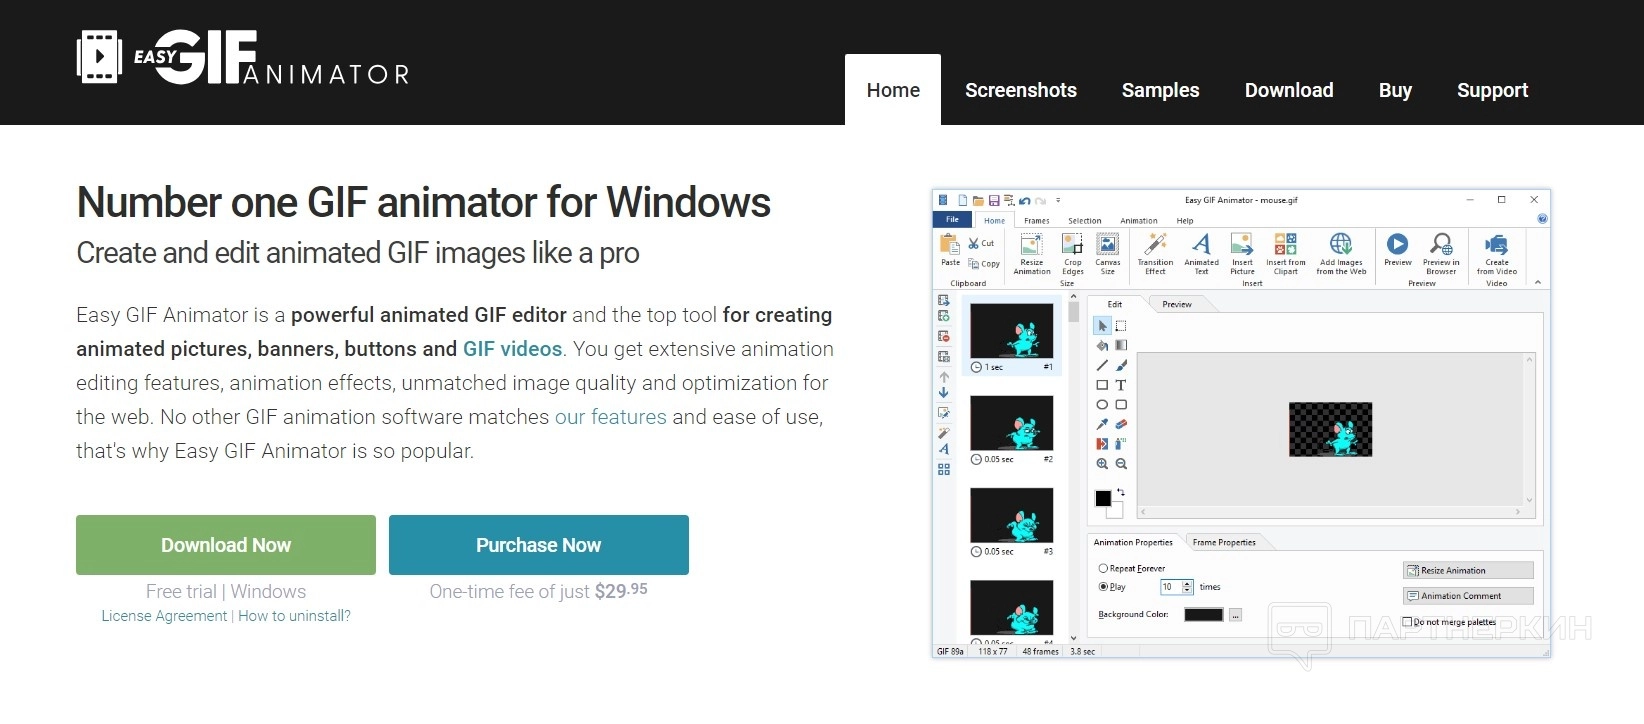Pick the eyedropper color picker tool
Viewport: 1644px width, 724px height.
[1102, 424]
